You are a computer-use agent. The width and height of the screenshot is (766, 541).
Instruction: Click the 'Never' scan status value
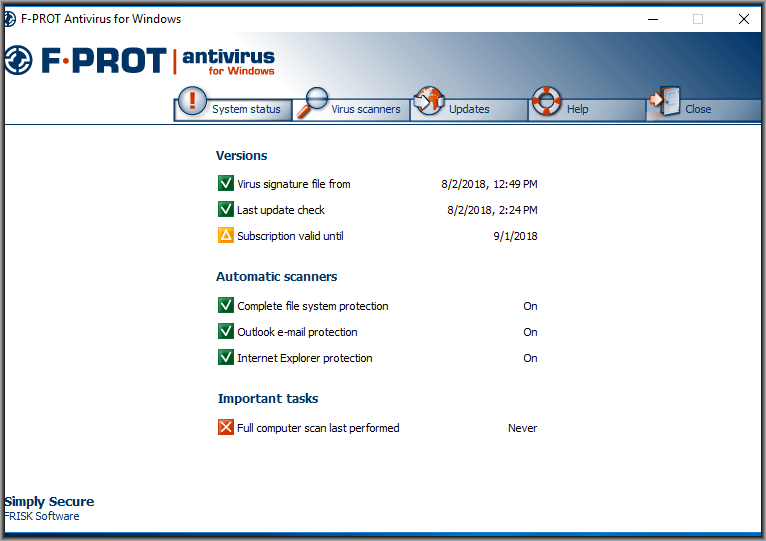pos(522,428)
